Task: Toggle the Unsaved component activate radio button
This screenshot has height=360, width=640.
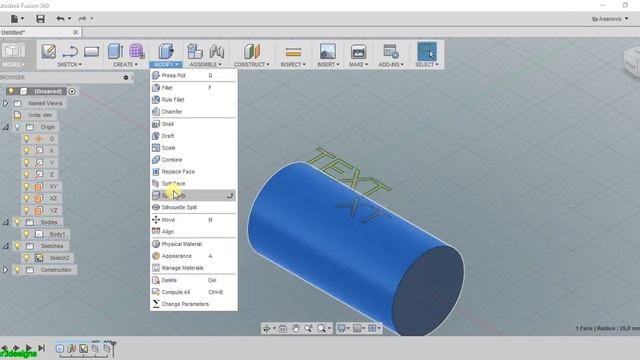Action: coord(72,91)
